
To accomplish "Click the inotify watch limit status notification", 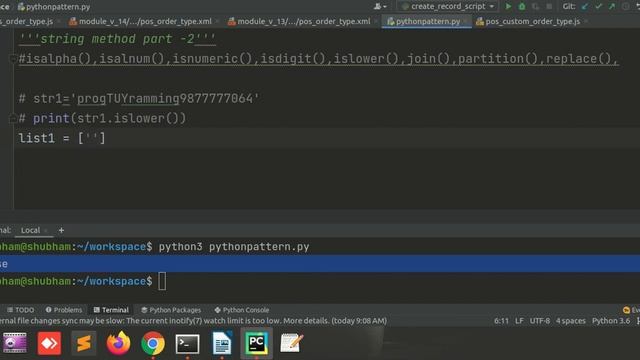I will tap(193, 321).
